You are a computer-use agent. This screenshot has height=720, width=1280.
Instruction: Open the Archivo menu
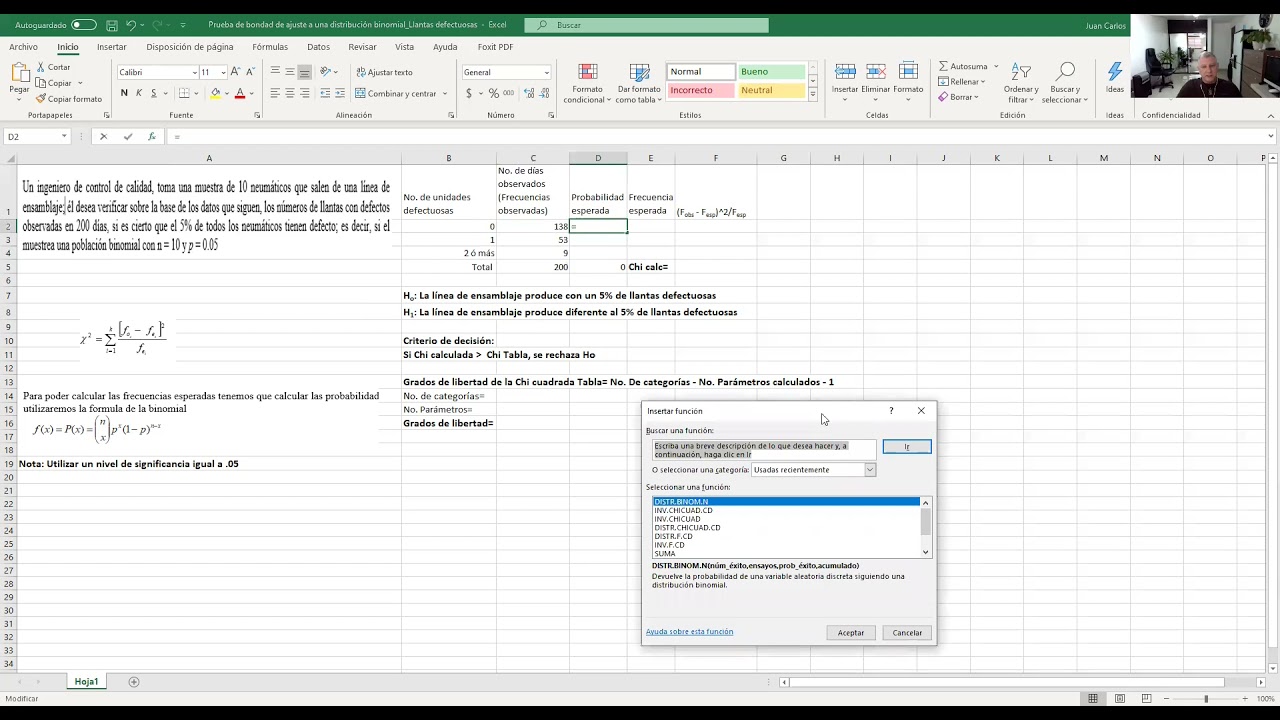pyautogui.click(x=23, y=47)
